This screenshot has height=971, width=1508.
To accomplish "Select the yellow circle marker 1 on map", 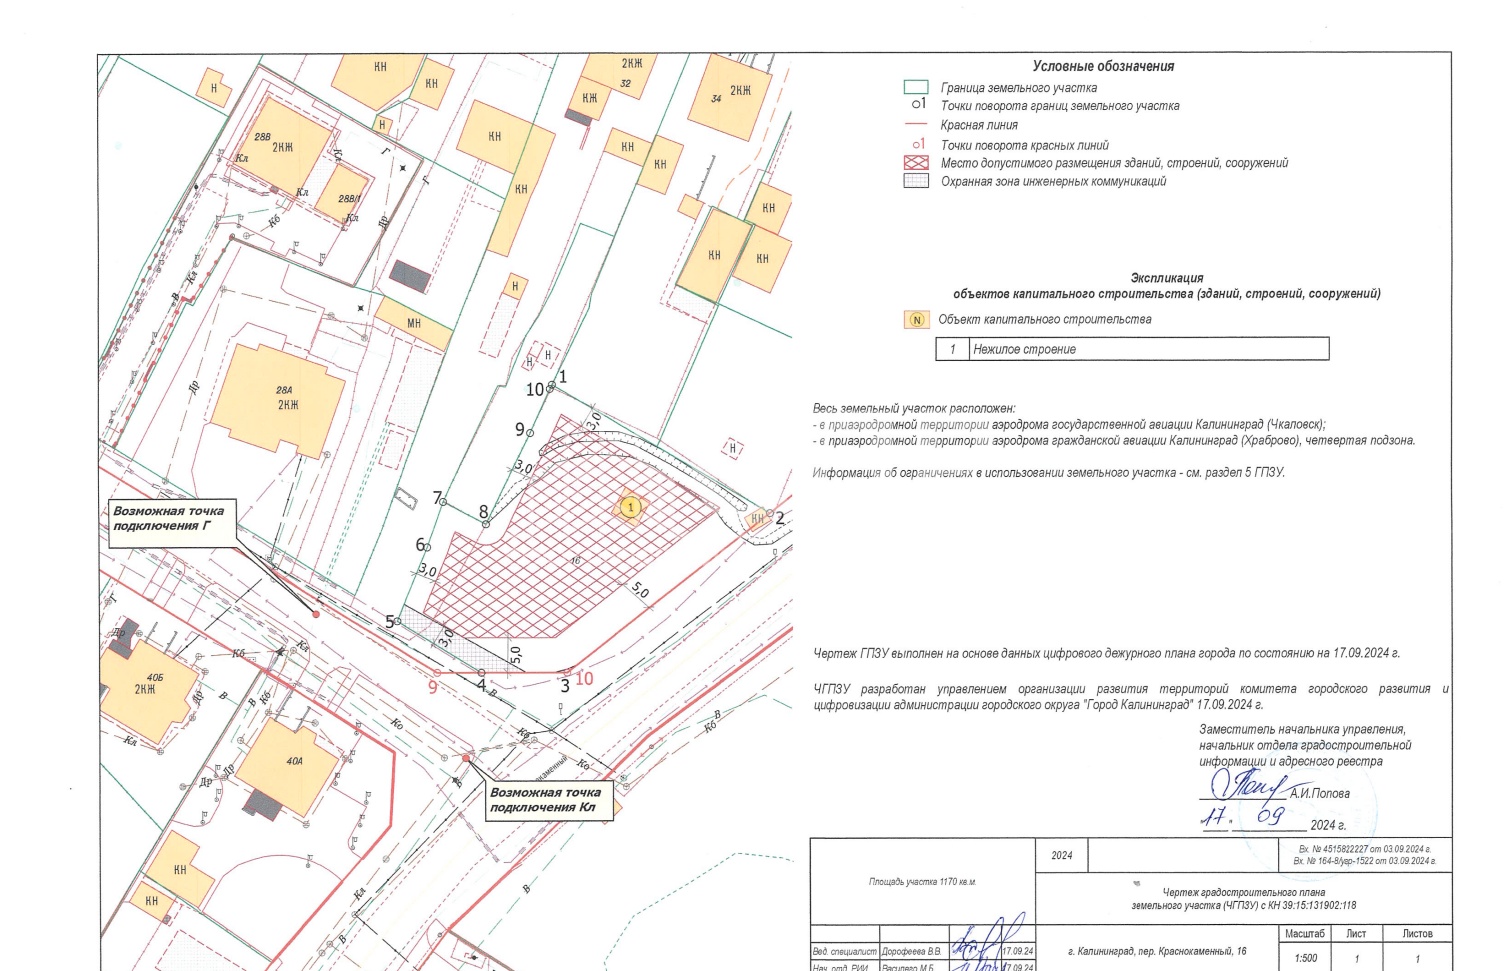I will [630, 507].
